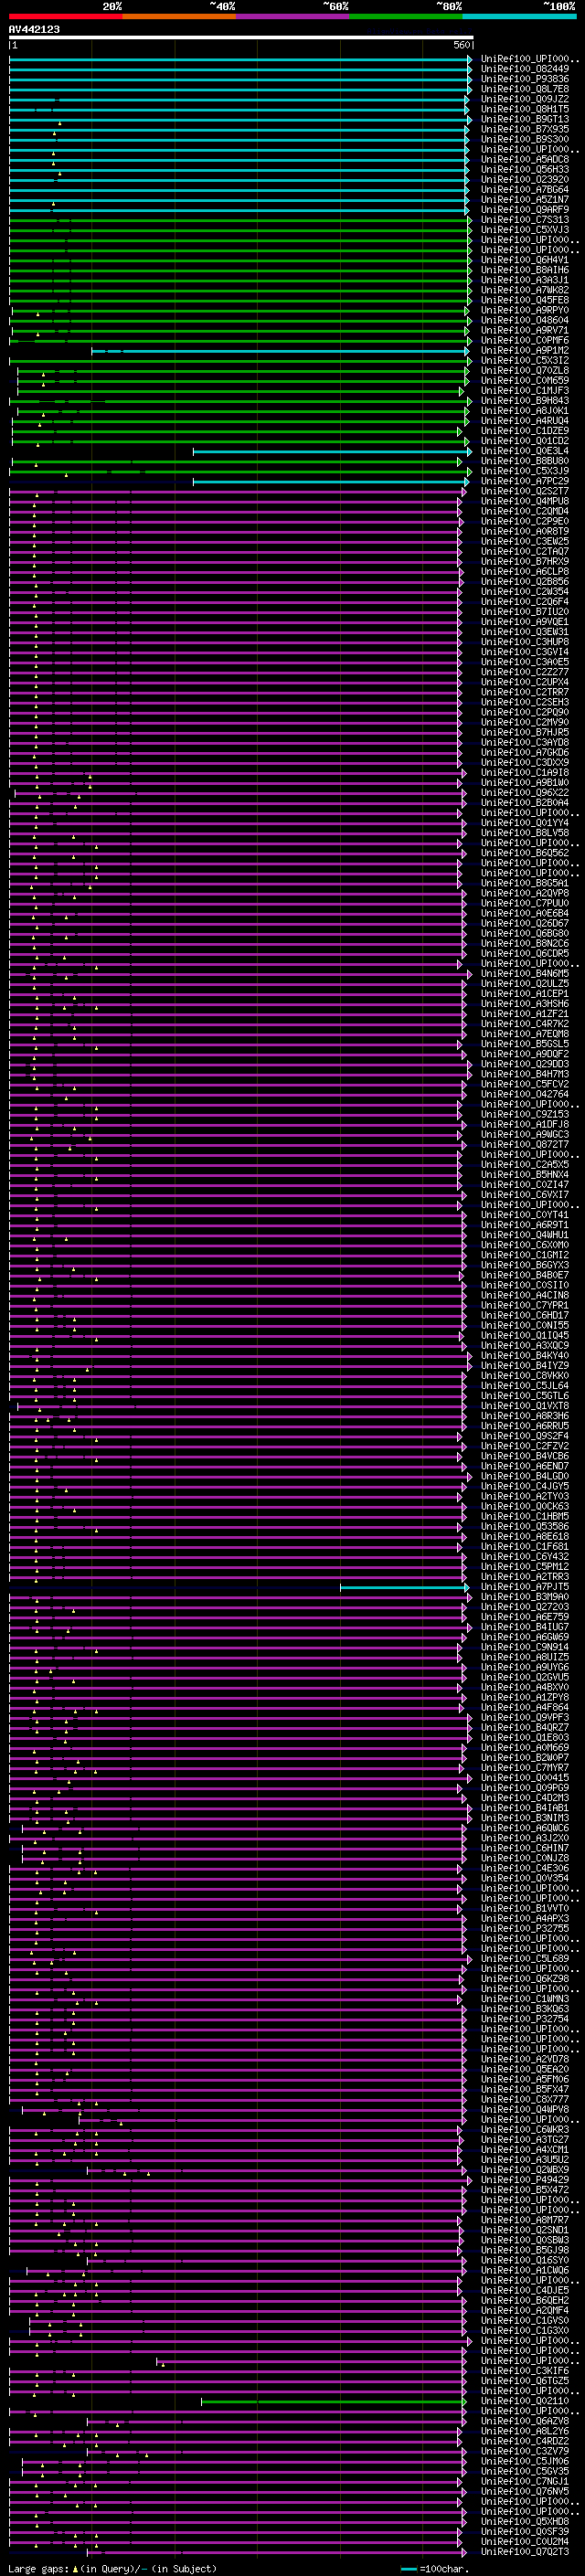Select hit label UniRef100_B9GT13
The image size is (585, 2576).
525,119
